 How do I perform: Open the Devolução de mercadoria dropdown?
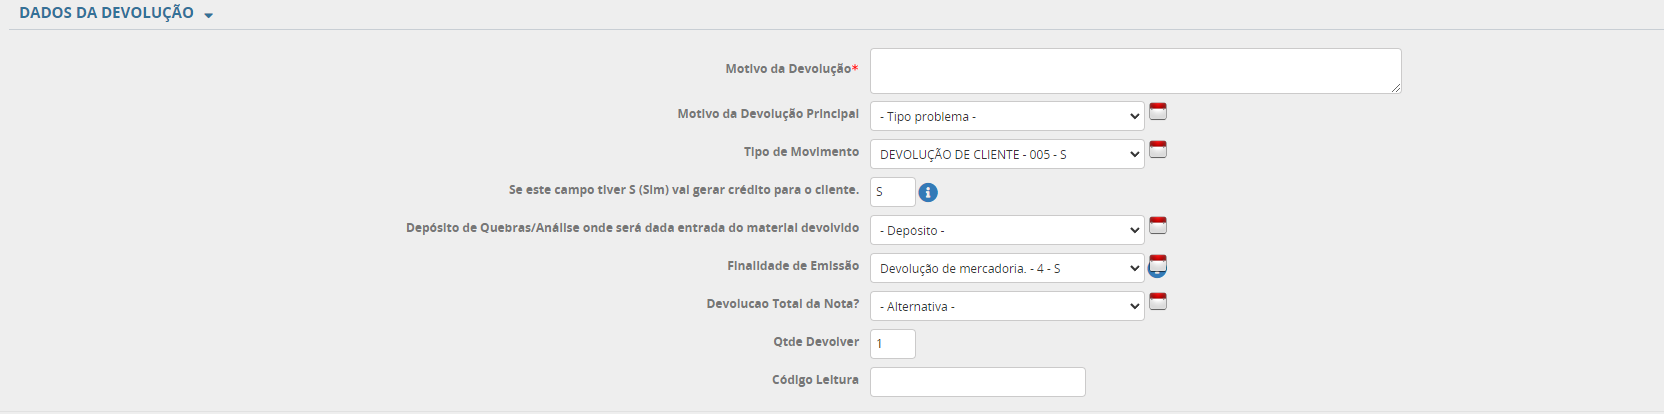1006,268
